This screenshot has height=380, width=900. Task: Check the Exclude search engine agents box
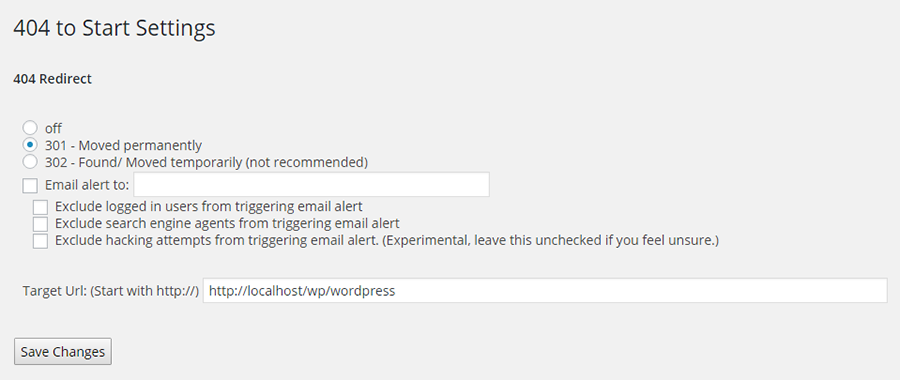tap(40, 223)
